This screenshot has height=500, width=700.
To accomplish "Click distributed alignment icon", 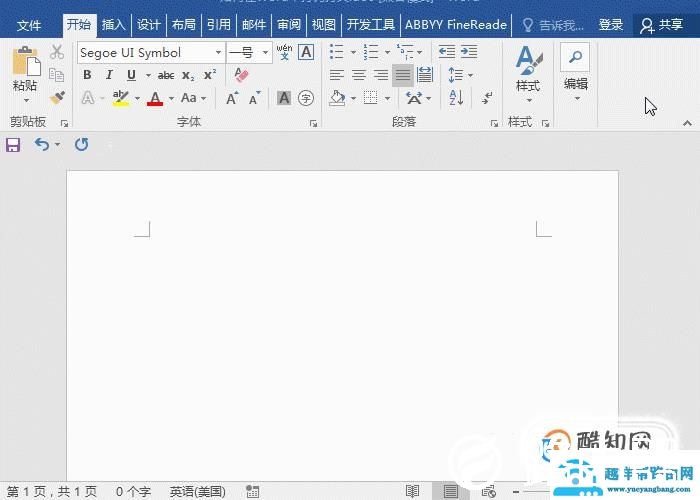I will coord(425,75).
